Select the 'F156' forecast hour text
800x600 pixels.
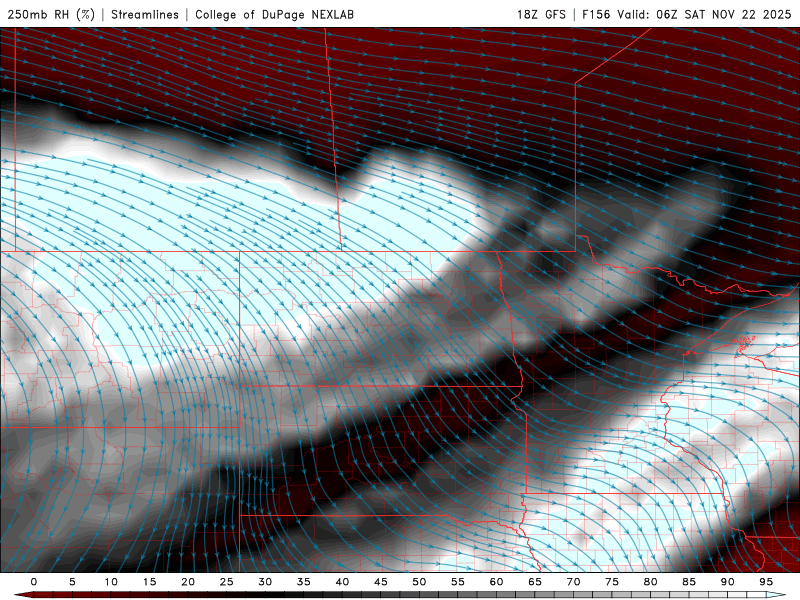pyautogui.click(x=596, y=14)
